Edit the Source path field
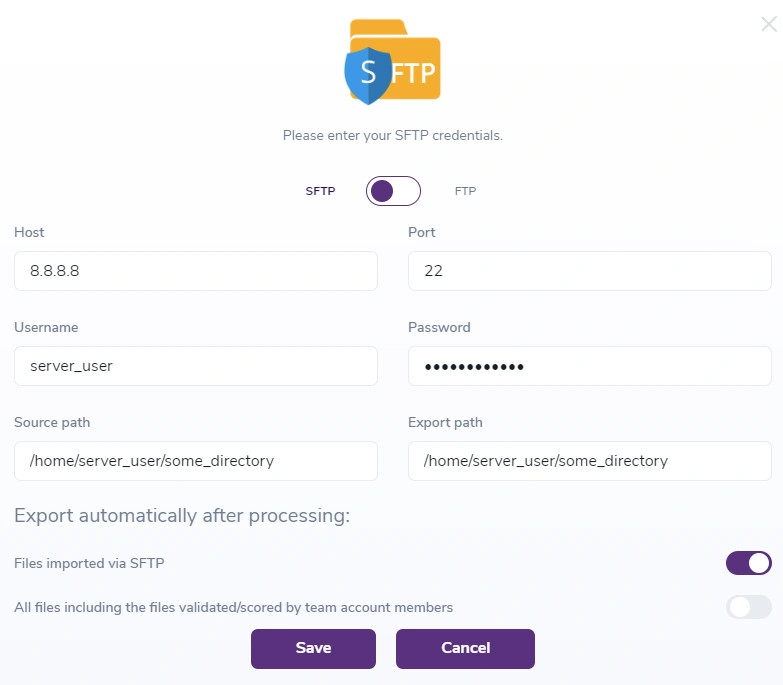783x685 pixels. coord(196,461)
